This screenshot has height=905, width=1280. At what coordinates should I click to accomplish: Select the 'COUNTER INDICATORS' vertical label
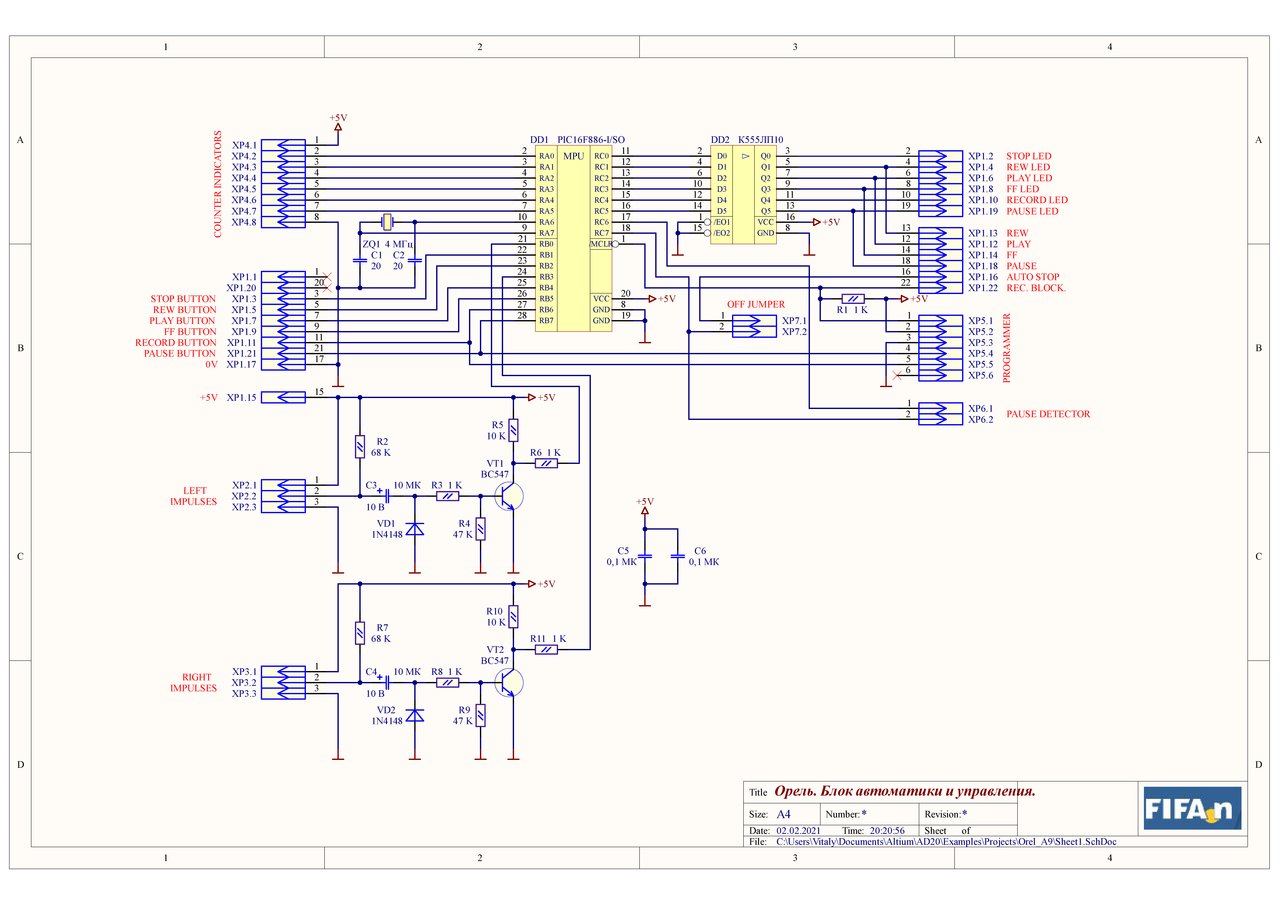coord(216,182)
